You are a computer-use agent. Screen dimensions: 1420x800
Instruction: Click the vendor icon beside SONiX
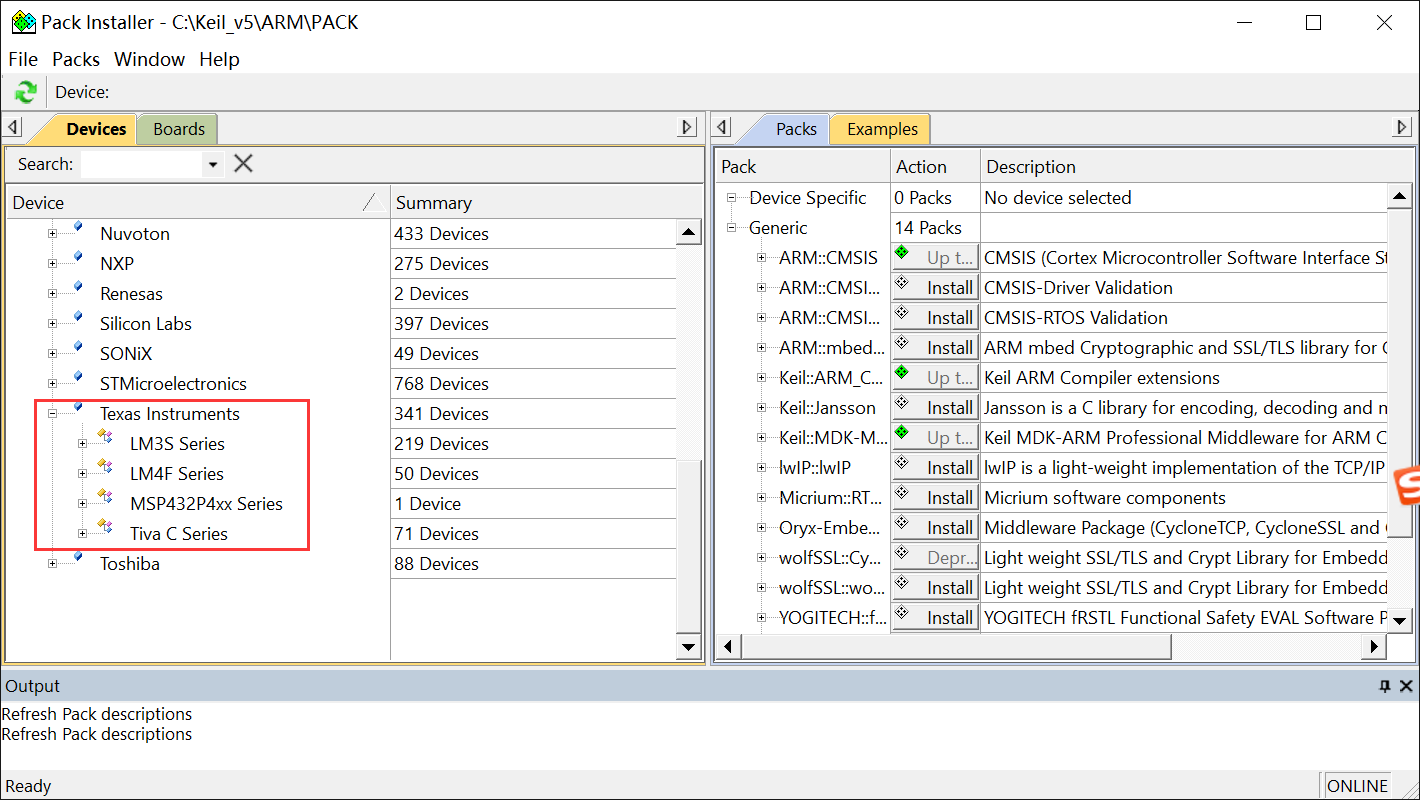click(x=78, y=349)
